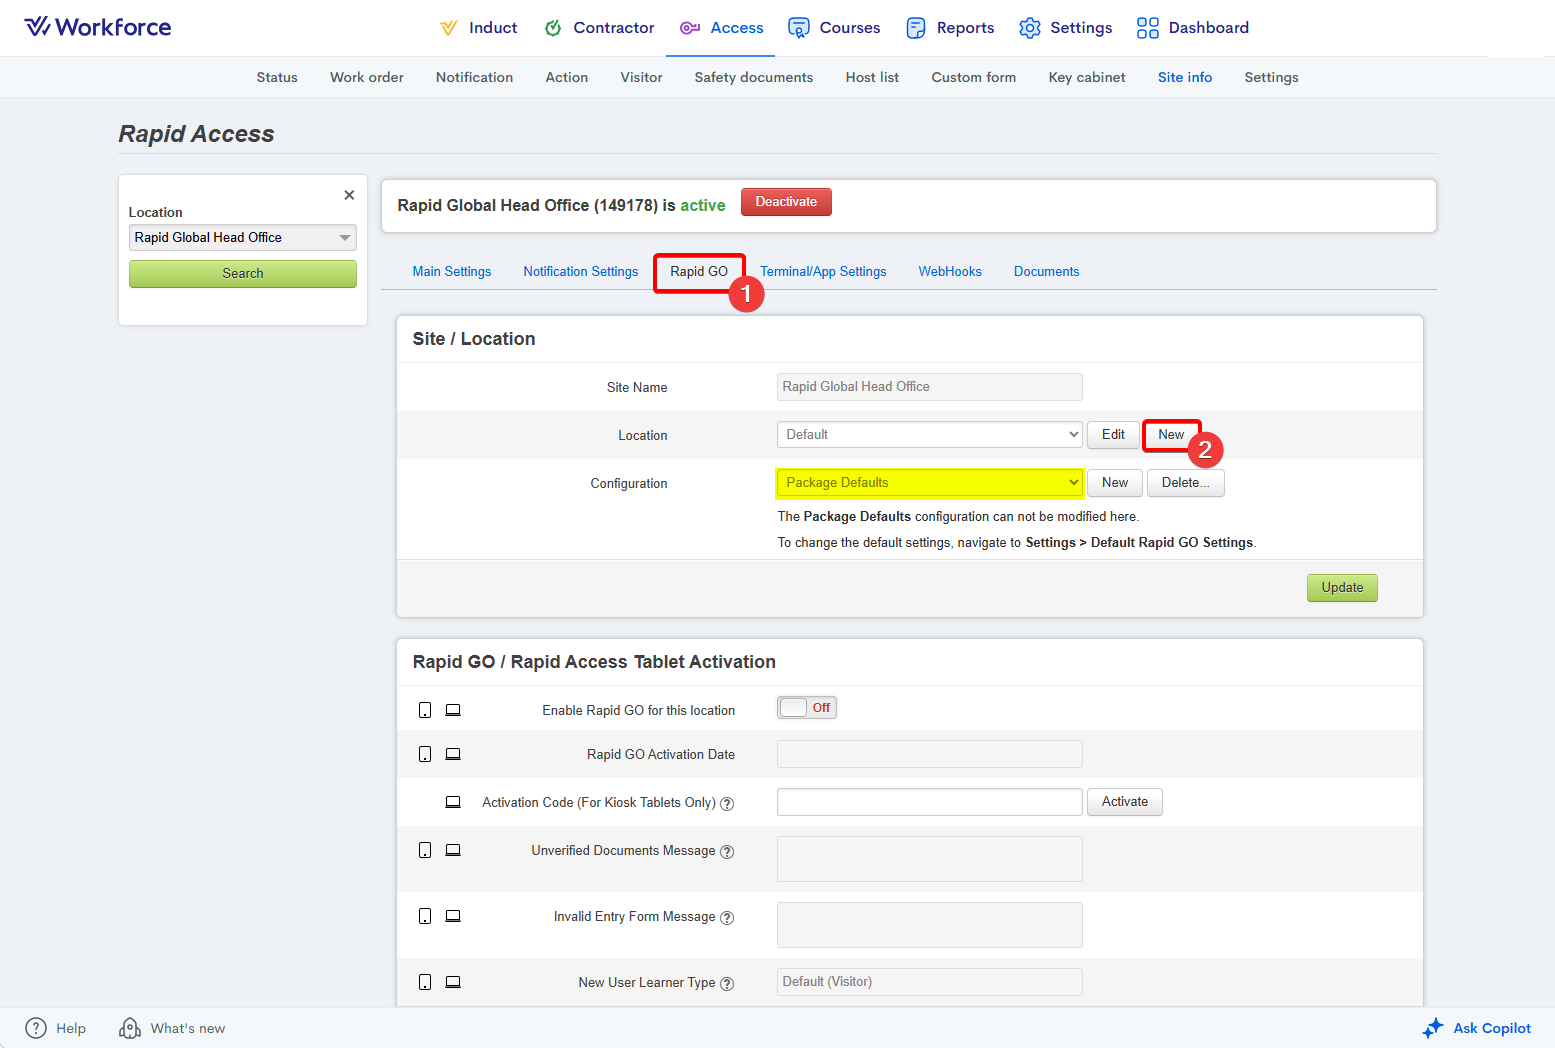Click the New User Learner Type field
Screen dimensions: 1555x1048
(930, 982)
